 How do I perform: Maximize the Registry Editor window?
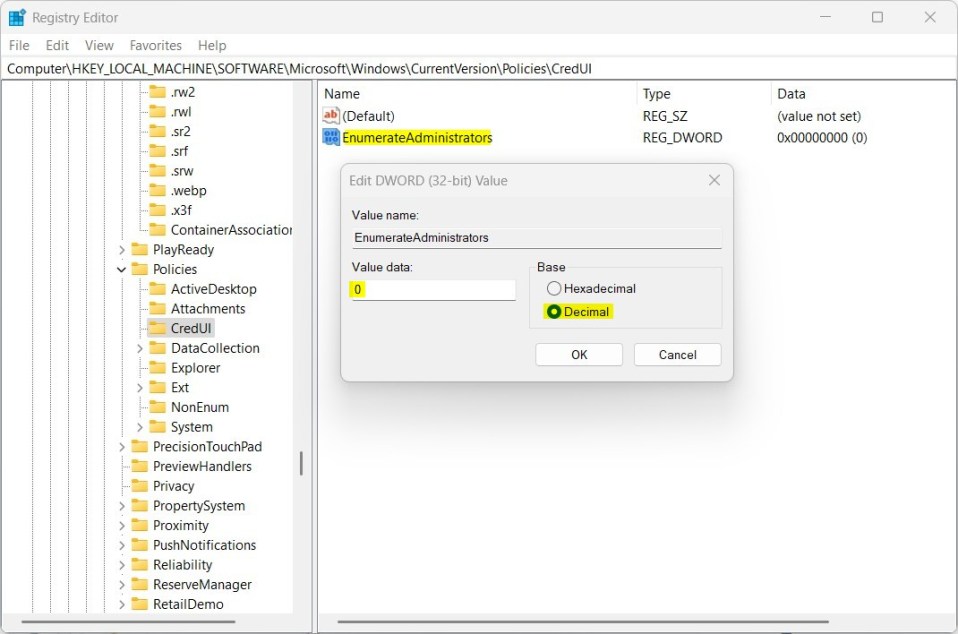(x=877, y=17)
